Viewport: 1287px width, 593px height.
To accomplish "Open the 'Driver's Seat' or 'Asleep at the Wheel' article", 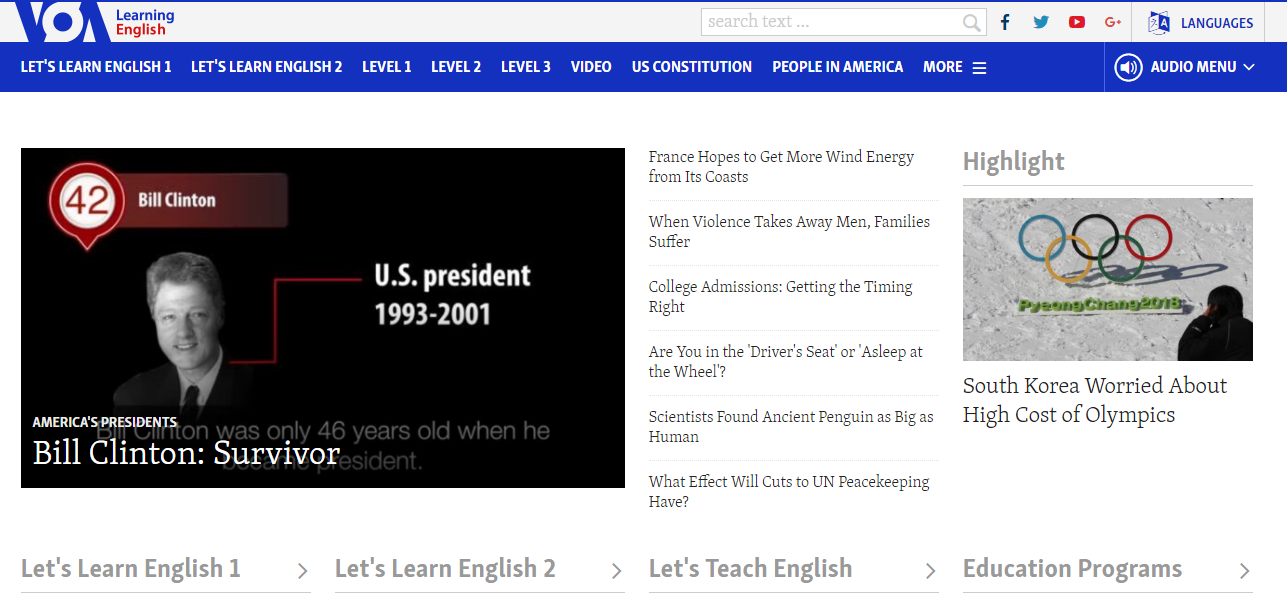I will 785,362.
